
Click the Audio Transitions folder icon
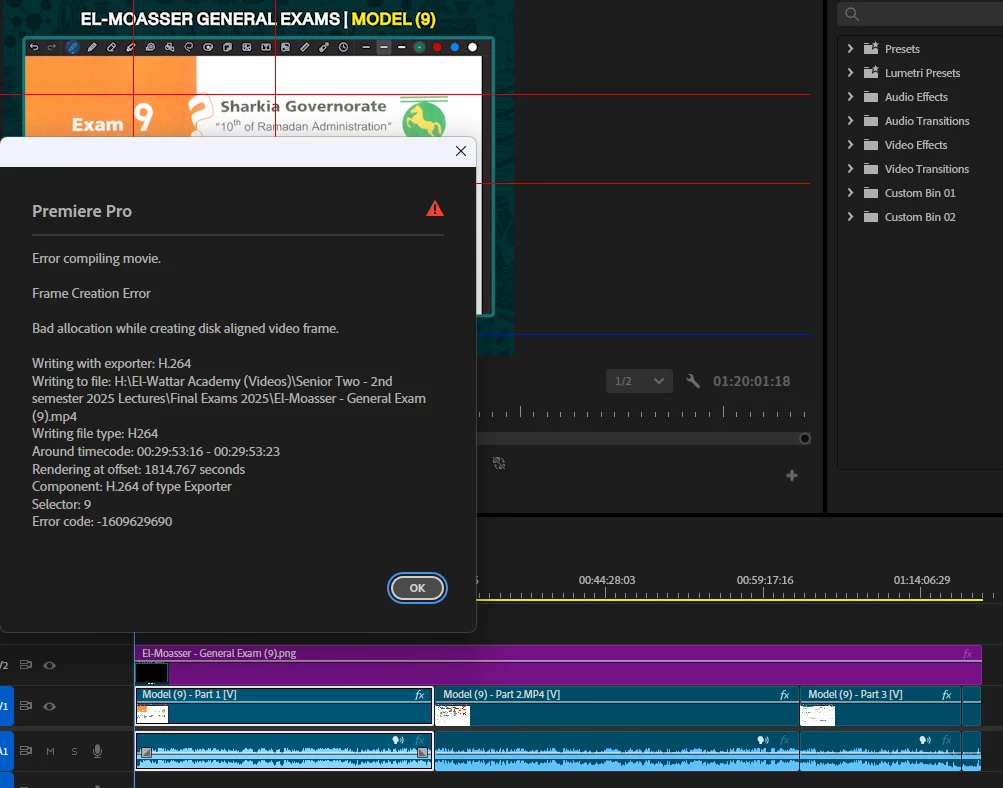[871, 121]
